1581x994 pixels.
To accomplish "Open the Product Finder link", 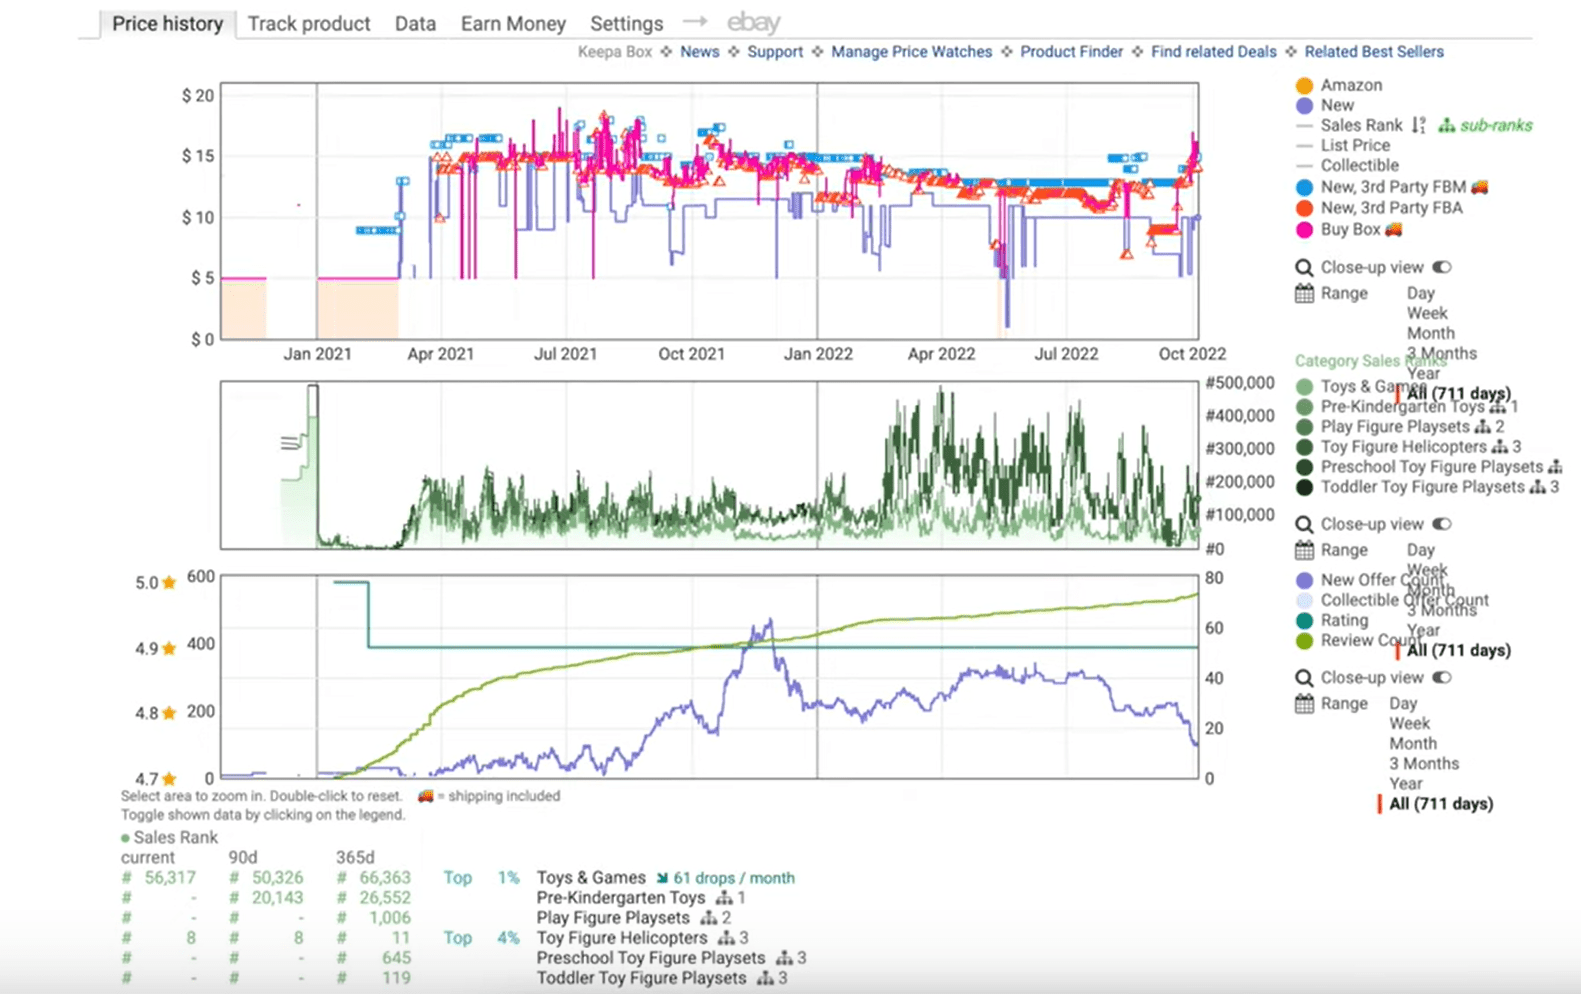I will (1071, 52).
